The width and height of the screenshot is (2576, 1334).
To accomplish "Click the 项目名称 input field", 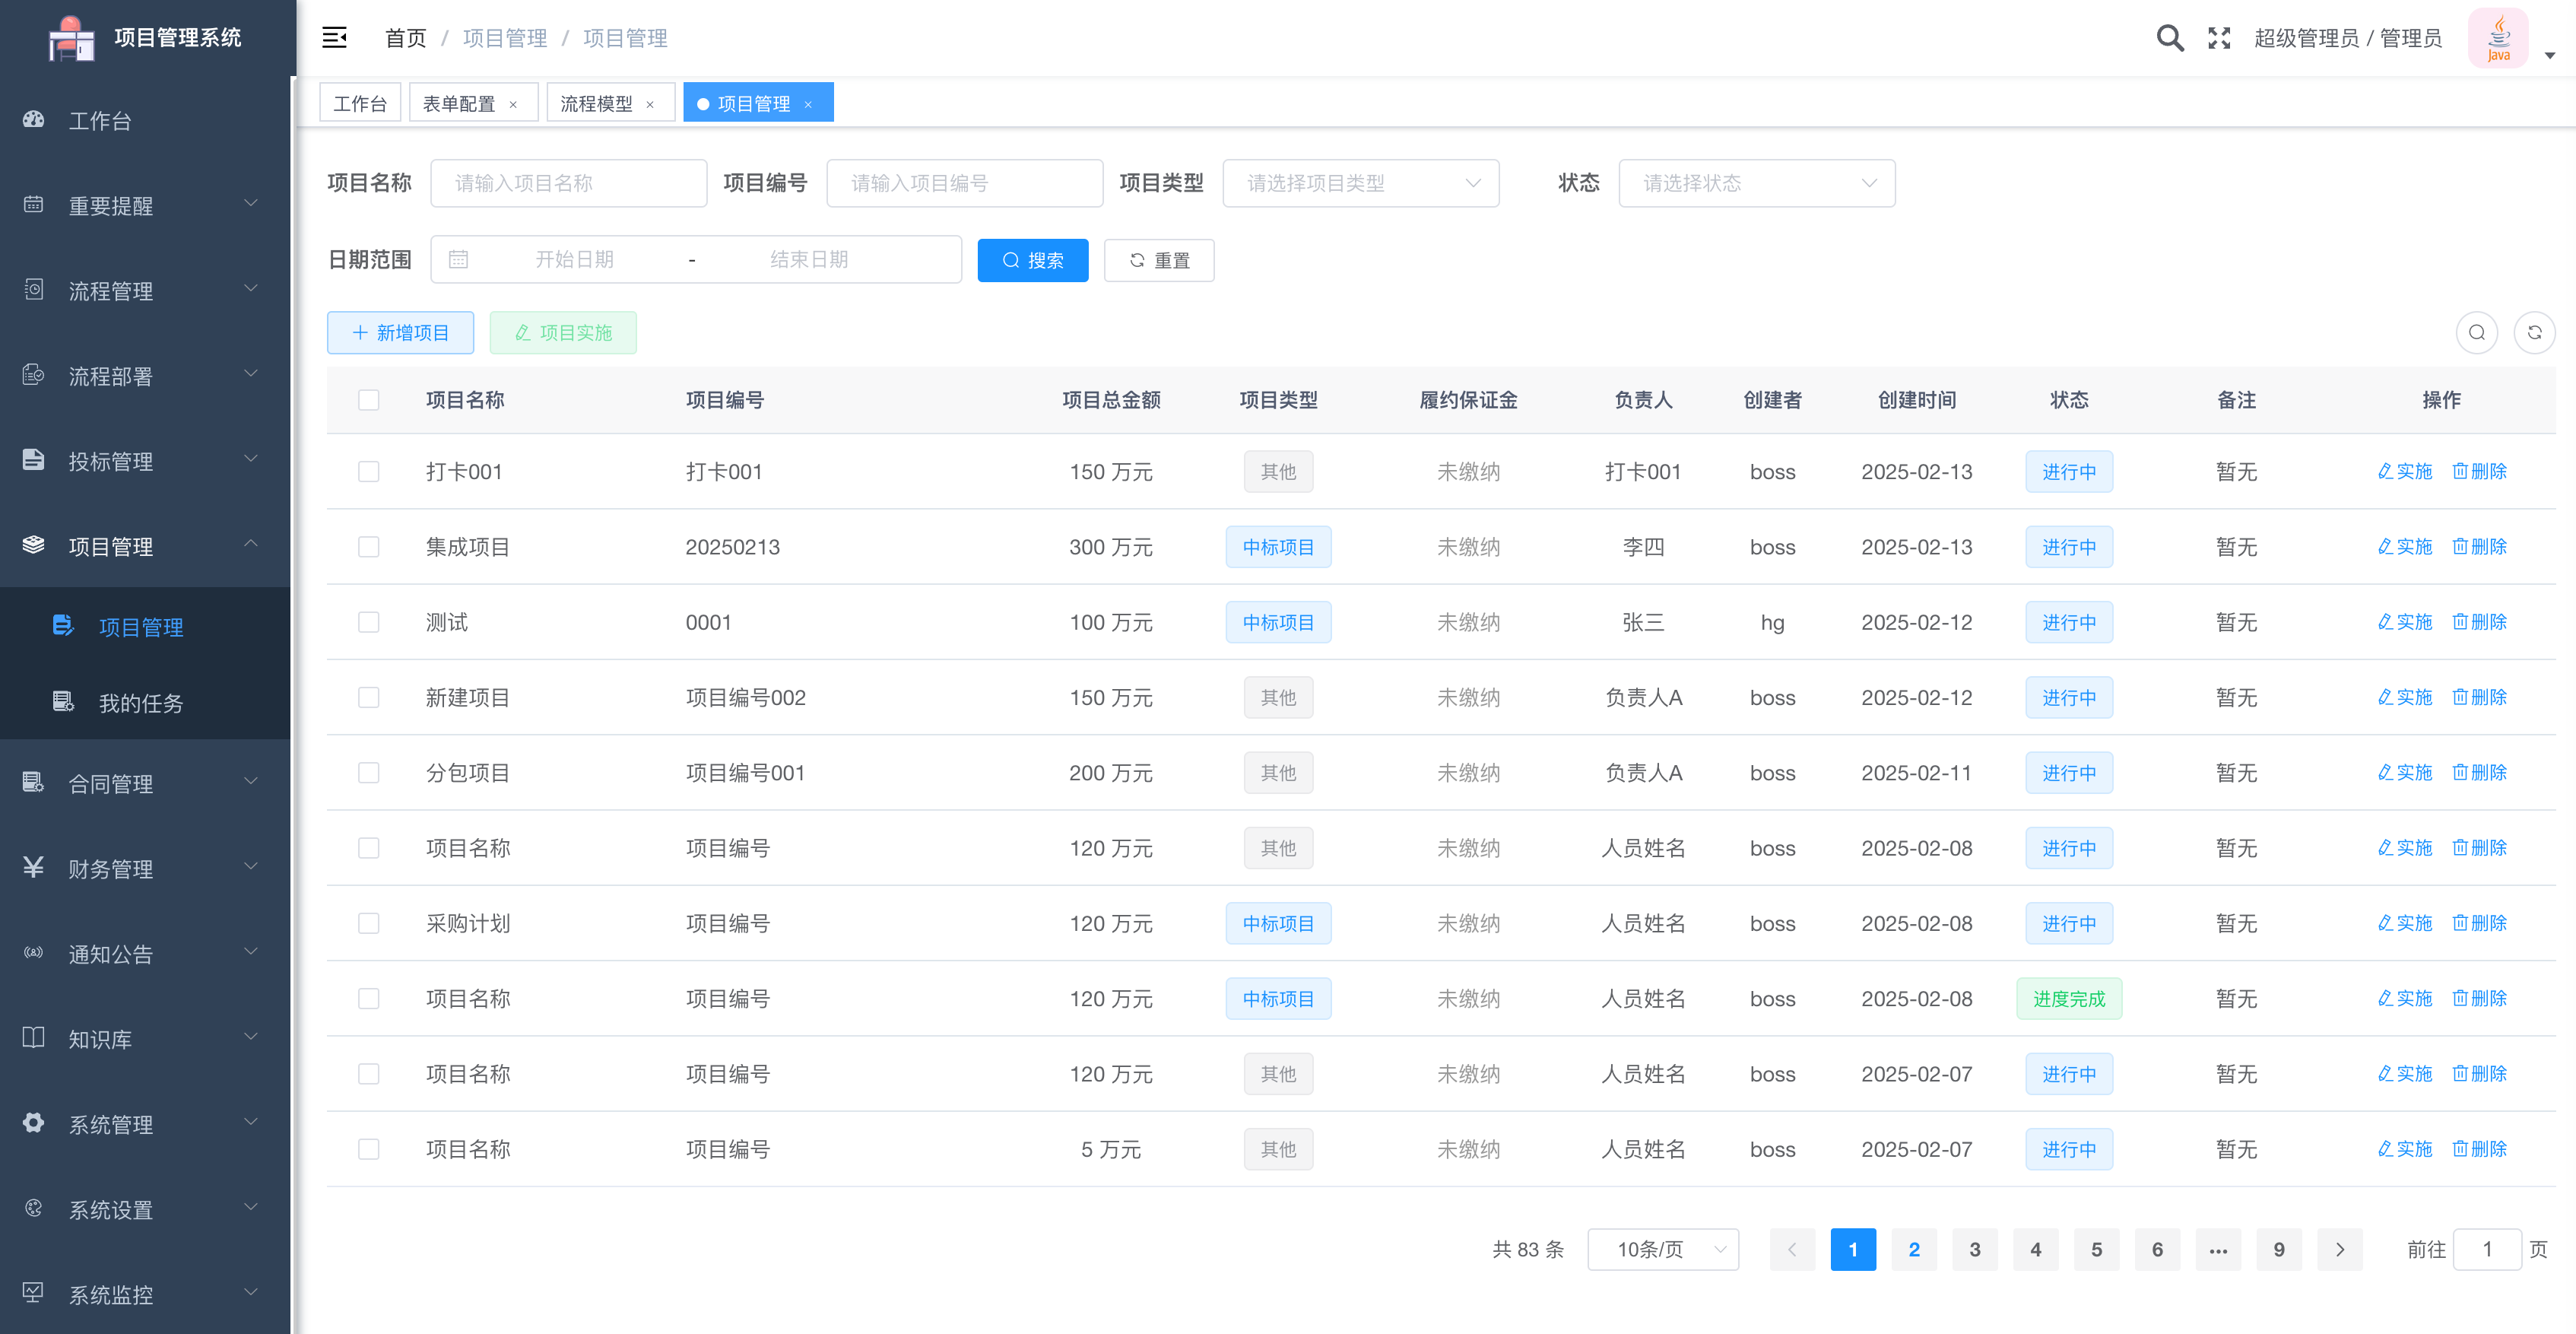I will tap(568, 183).
